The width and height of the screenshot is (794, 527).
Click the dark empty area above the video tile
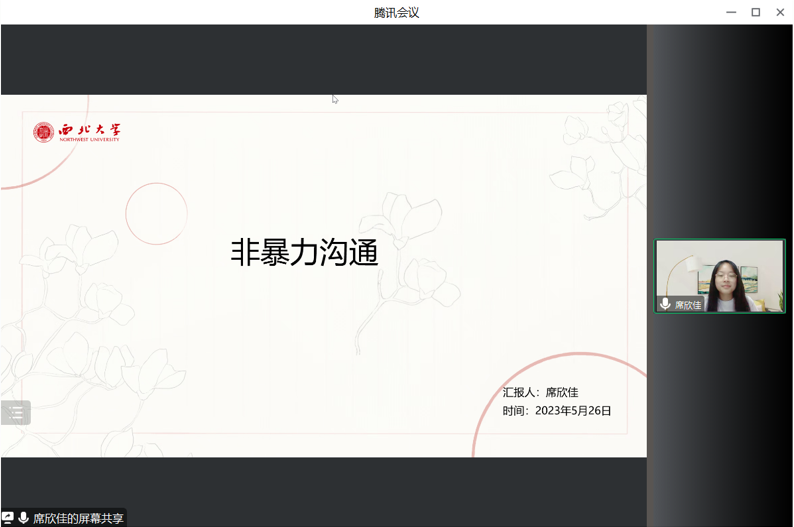(x=720, y=130)
